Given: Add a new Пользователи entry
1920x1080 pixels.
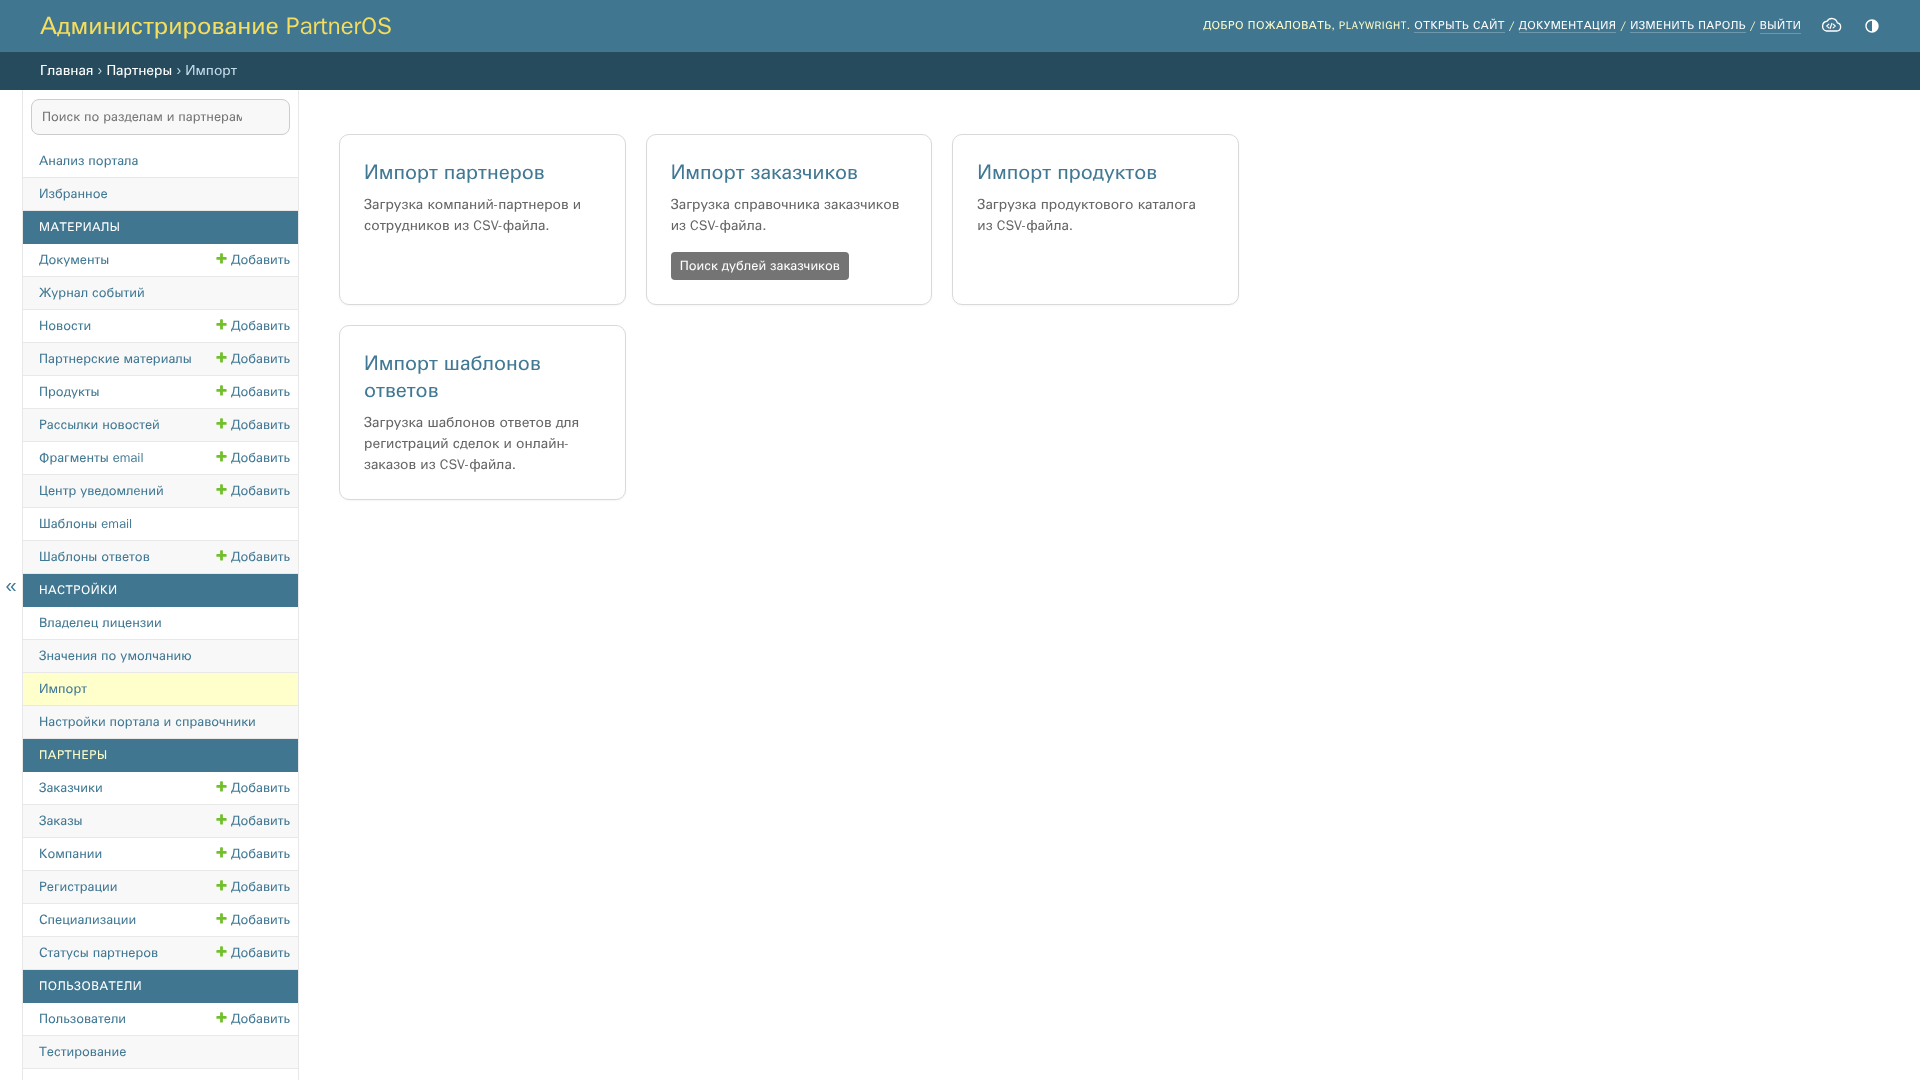Looking at the screenshot, I should click(253, 1019).
